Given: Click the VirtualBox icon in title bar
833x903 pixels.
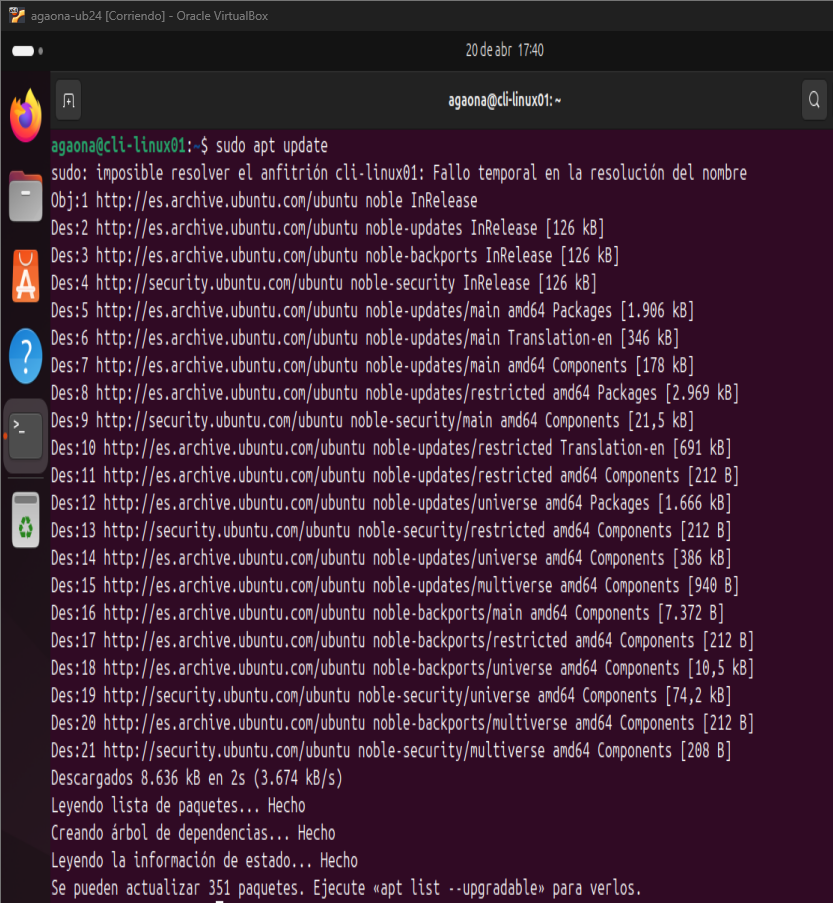Looking at the screenshot, I should (15, 14).
